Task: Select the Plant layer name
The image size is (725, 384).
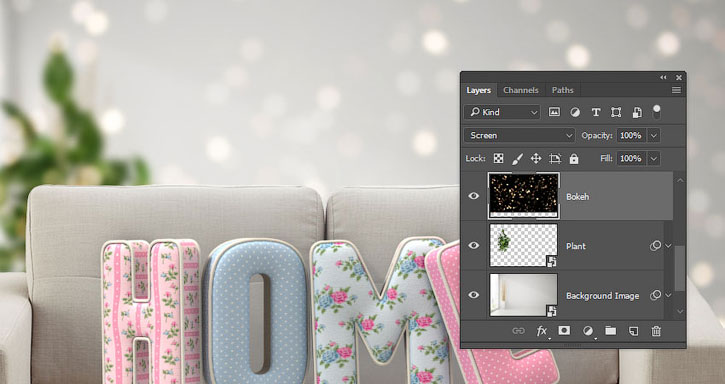Action: click(x=576, y=246)
